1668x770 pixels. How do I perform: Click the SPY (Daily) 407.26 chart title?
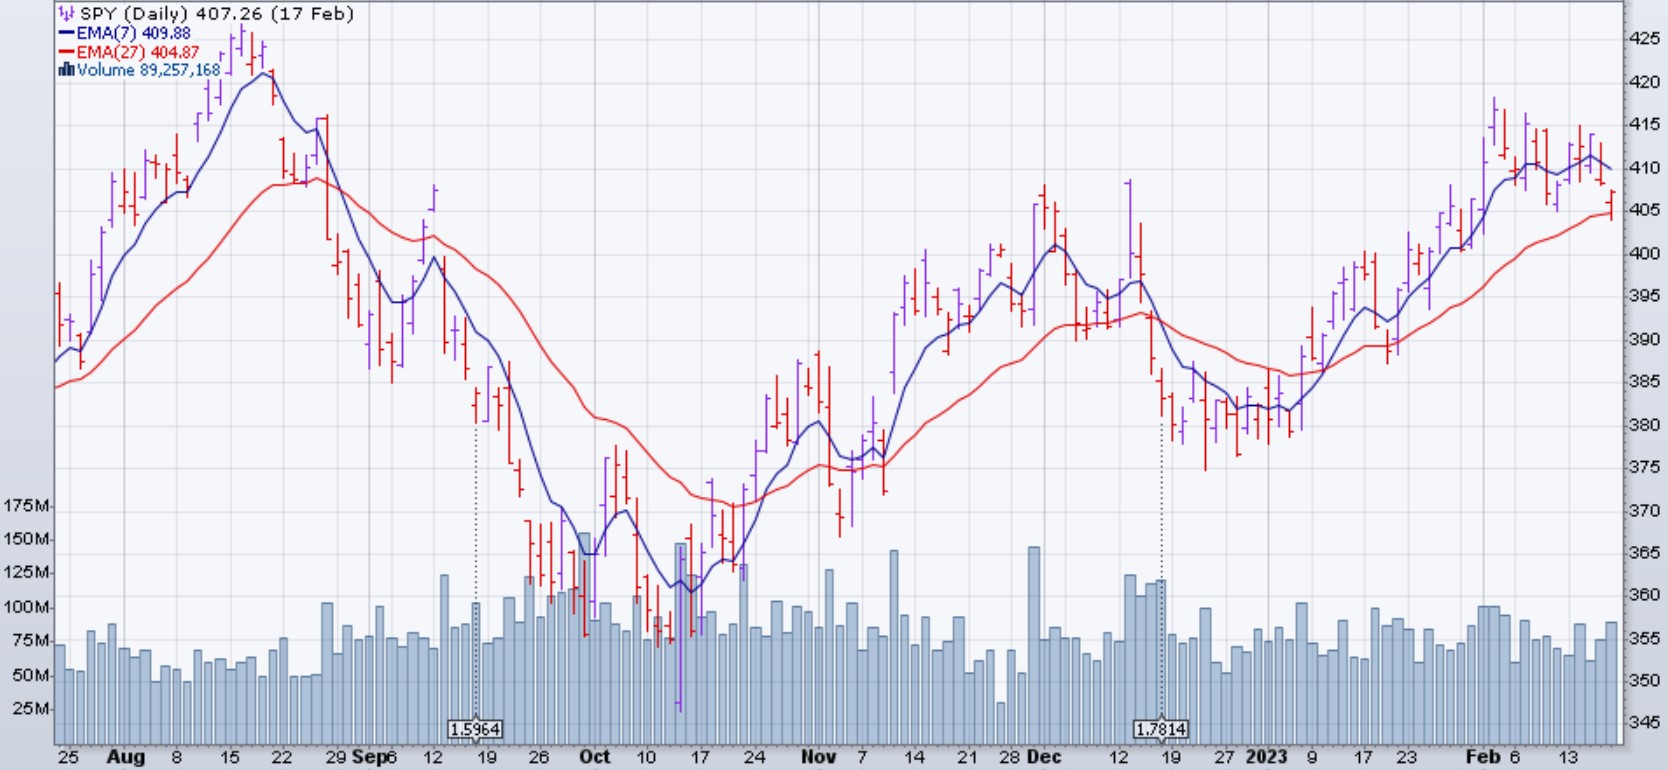click(x=217, y=14)
